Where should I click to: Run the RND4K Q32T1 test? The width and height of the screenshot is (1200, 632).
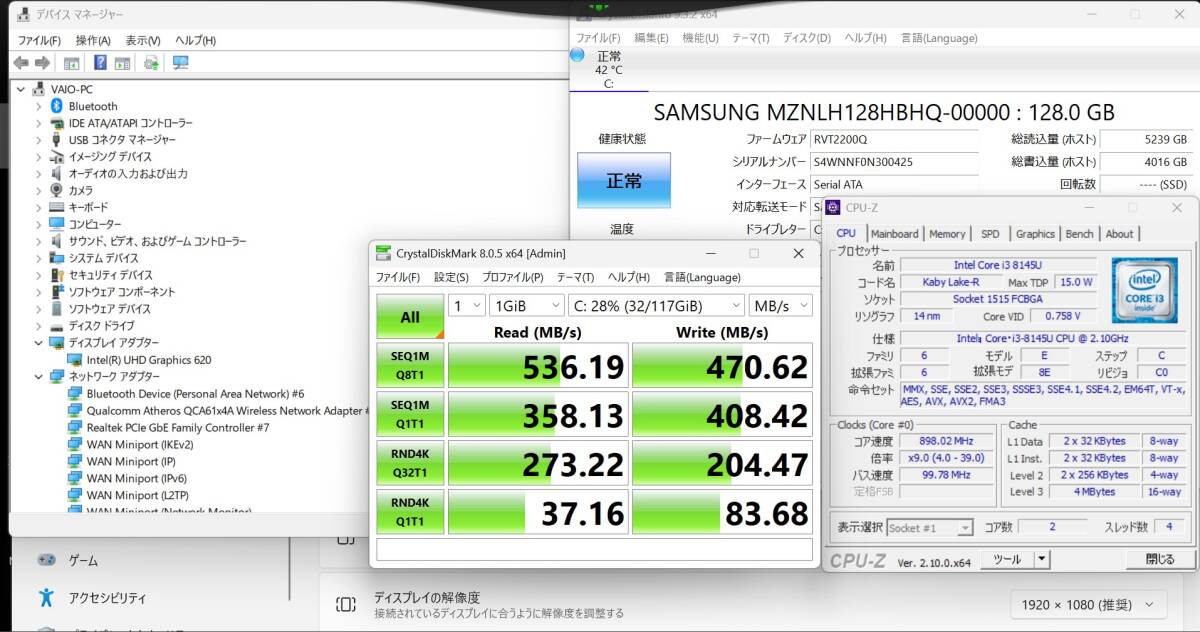click(410, 463)
